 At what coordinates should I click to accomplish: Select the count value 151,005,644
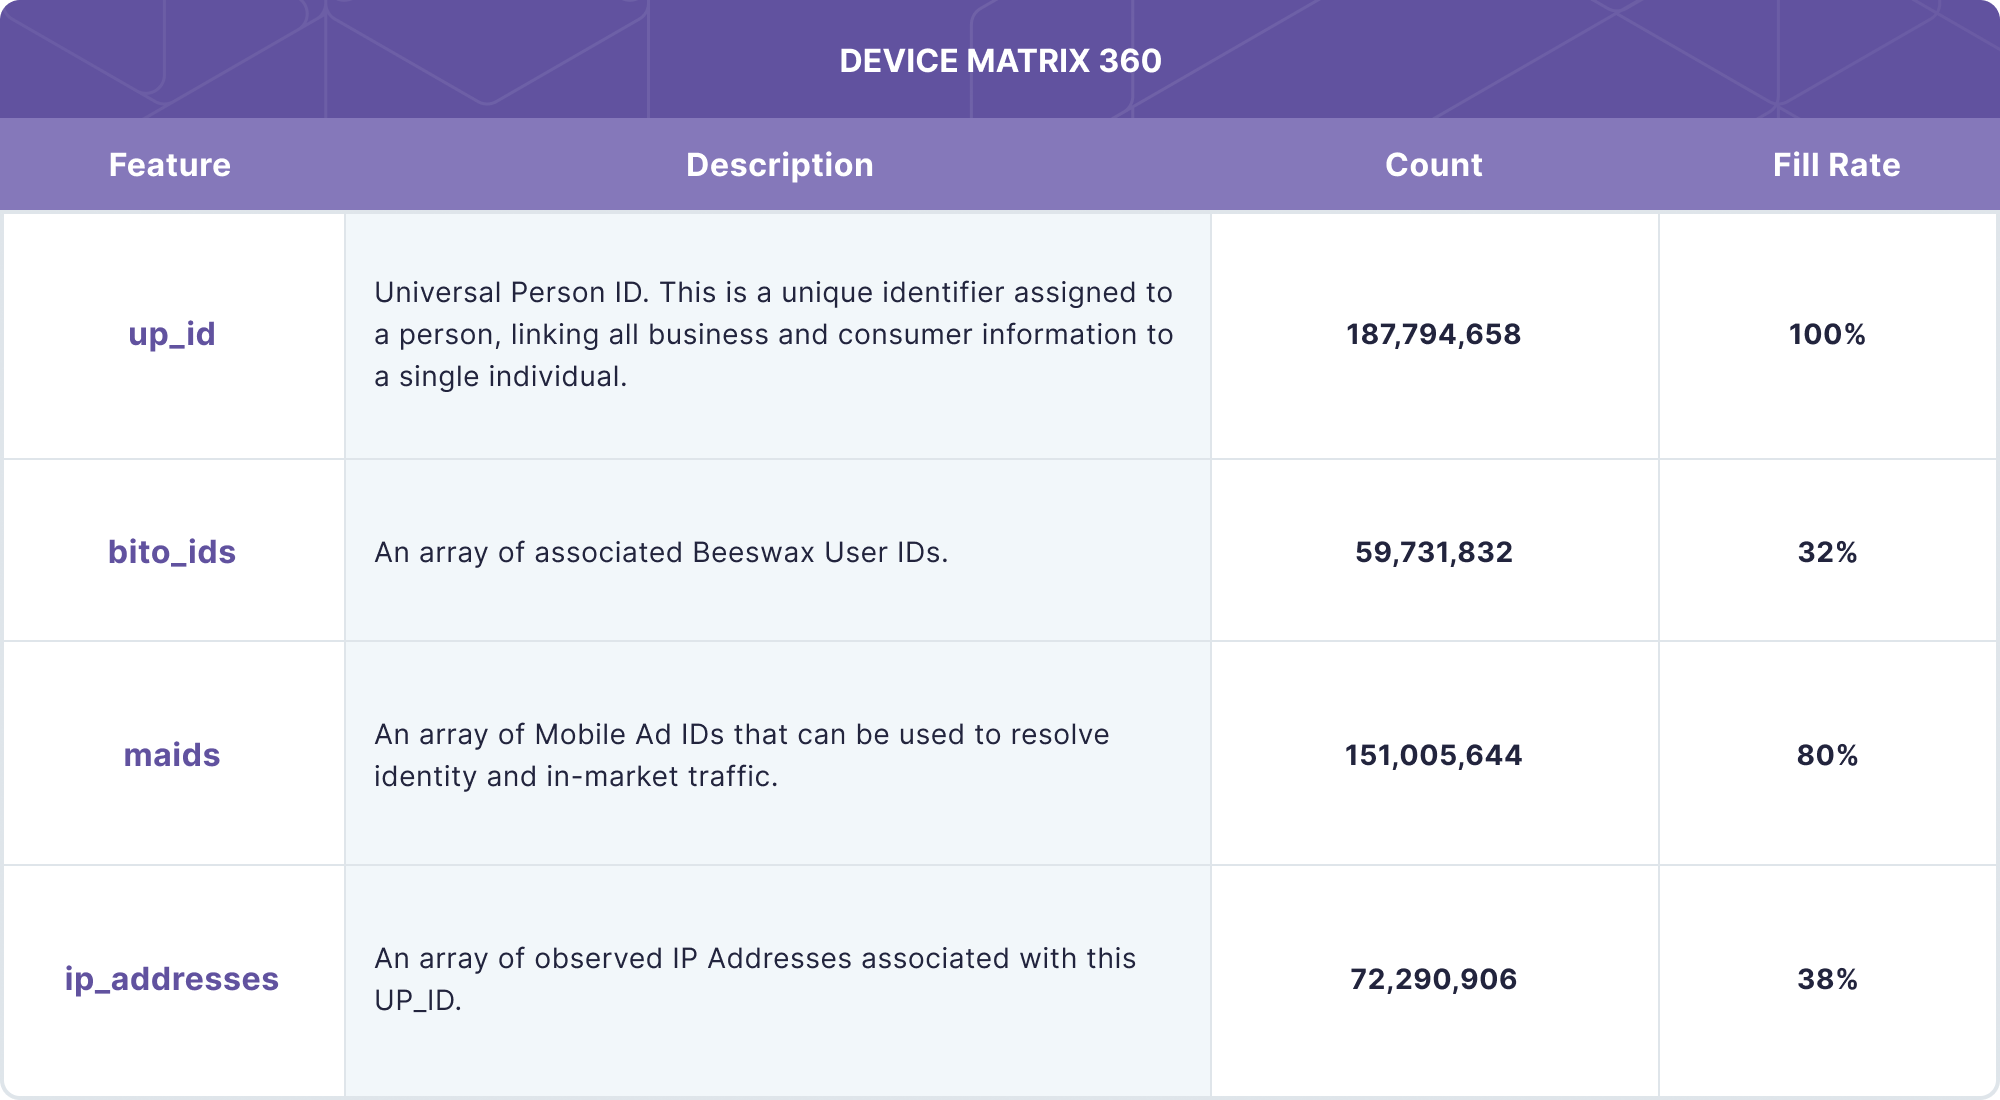tap(1433, 756)
